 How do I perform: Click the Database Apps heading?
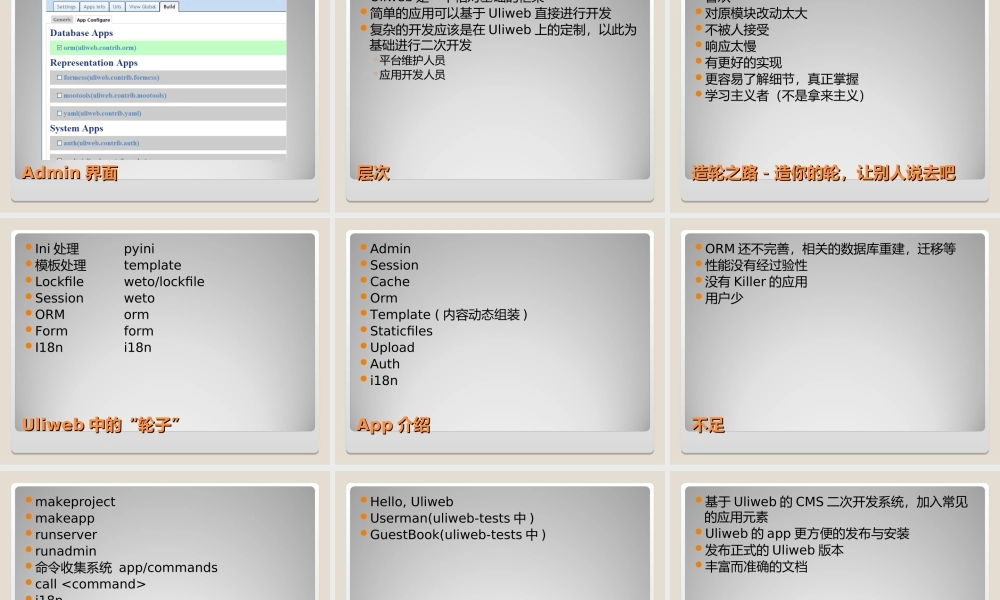click(81, 33)
